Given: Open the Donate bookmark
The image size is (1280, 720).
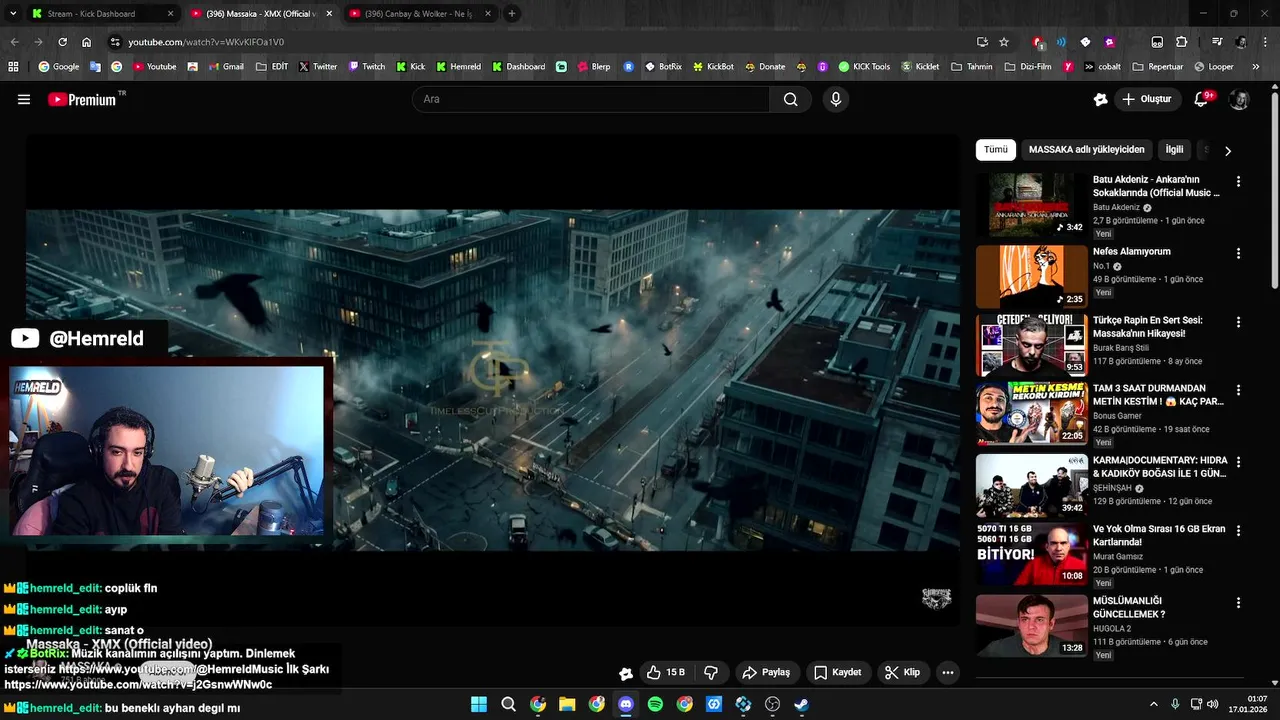Looking at the screenshot, I should click(764, 67).
